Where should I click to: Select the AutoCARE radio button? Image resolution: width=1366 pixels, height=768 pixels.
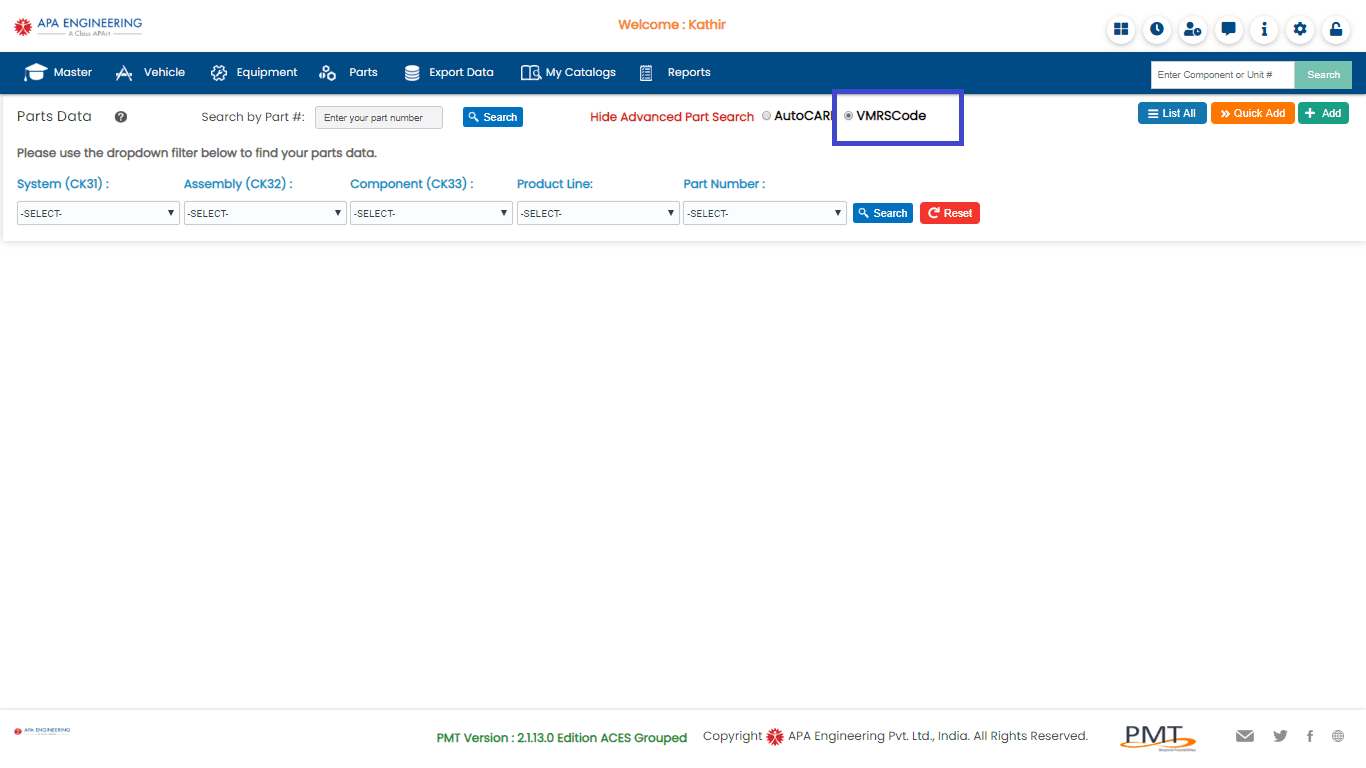(767, 116)
